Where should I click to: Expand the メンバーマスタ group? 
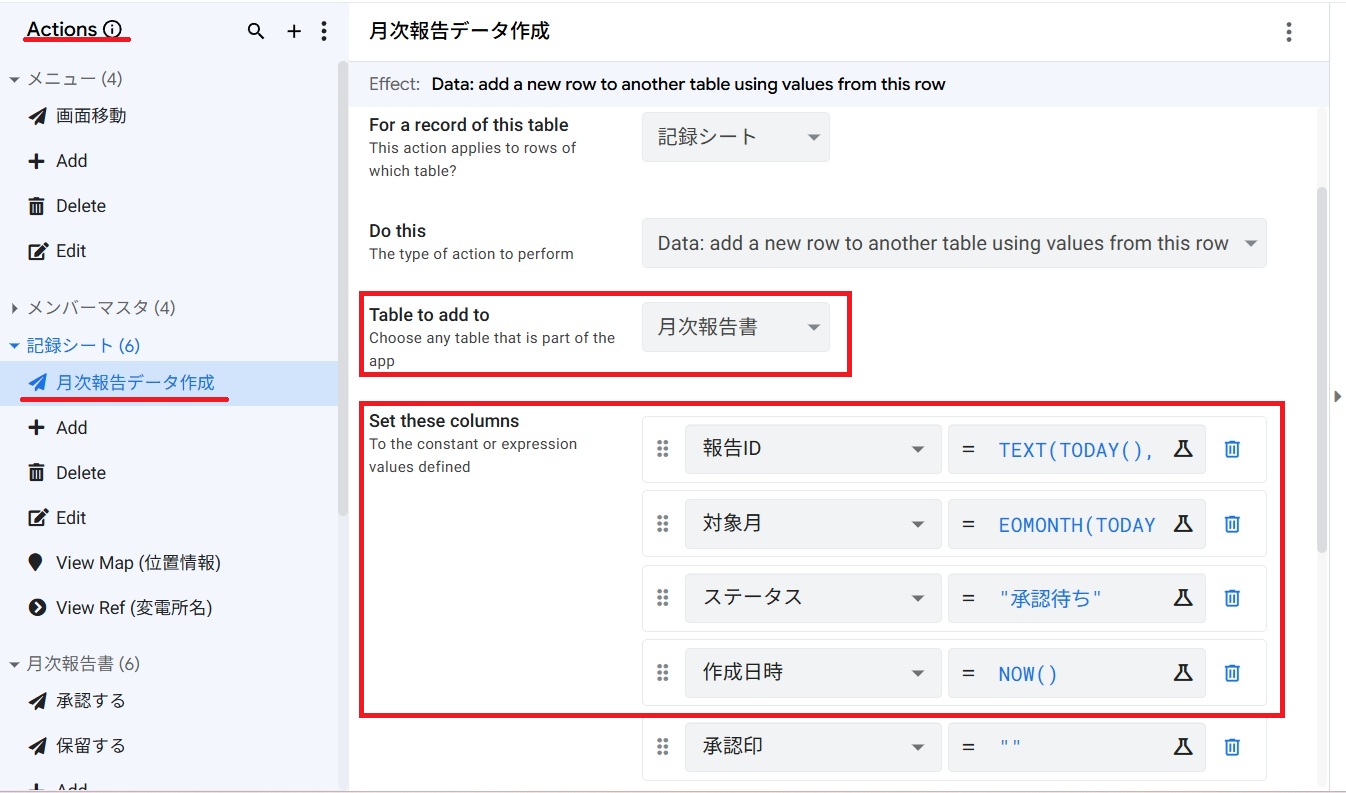pos(15,308)
